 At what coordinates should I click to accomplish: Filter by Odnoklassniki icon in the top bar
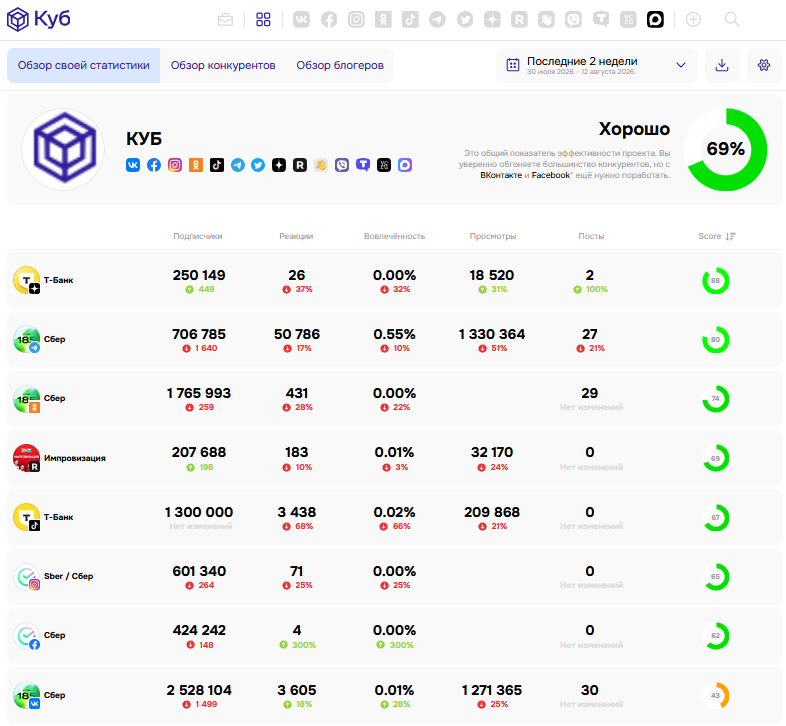click(383, 20)
